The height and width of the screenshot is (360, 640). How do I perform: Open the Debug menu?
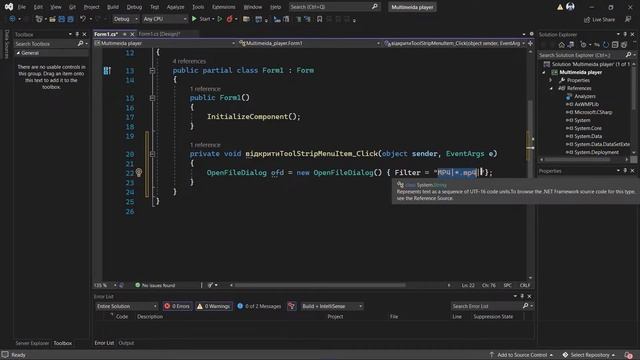(134, 7)
